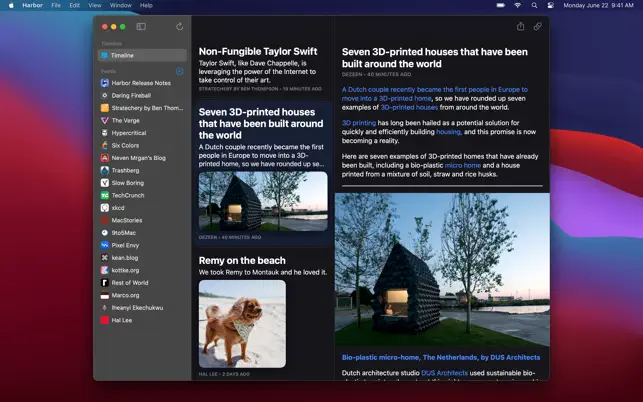Viewport: 643px width, 402px height.
Task: Open the share icon in article toolbar
Action: point(520,27)
